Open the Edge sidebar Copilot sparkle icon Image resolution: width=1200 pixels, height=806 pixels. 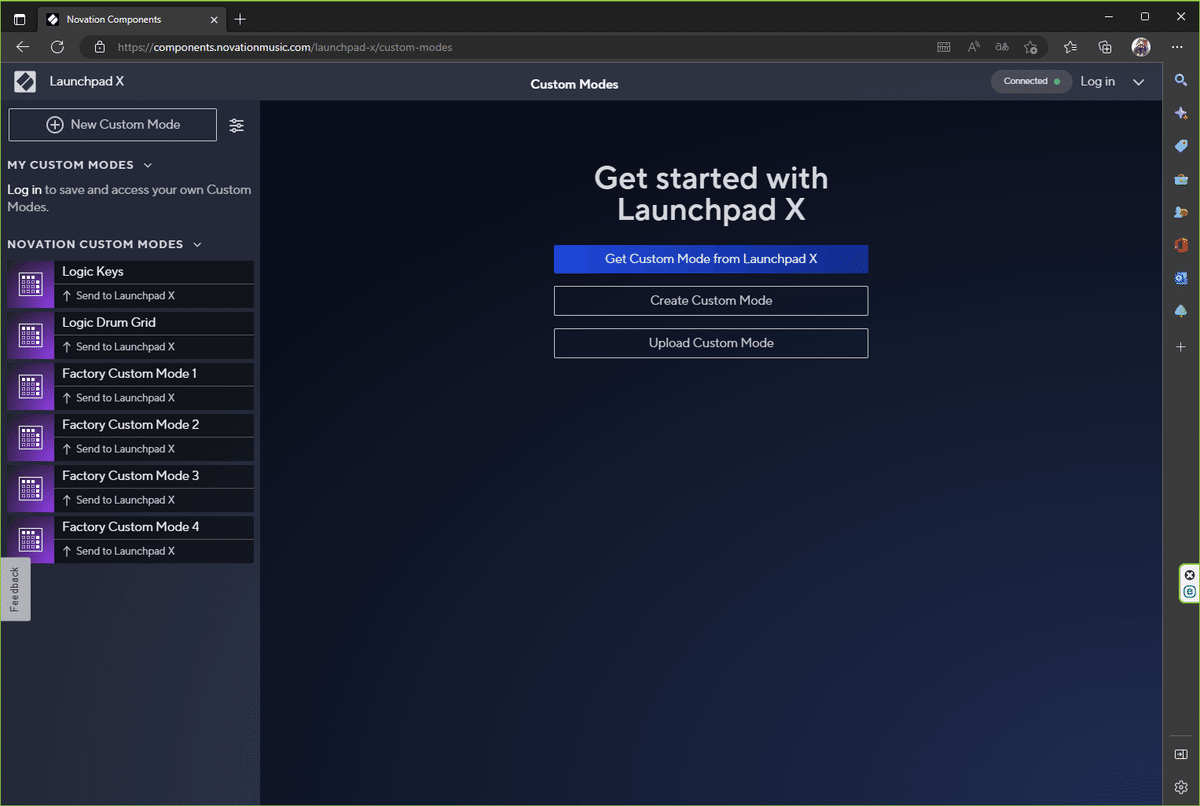click(x=1181, y=114)
